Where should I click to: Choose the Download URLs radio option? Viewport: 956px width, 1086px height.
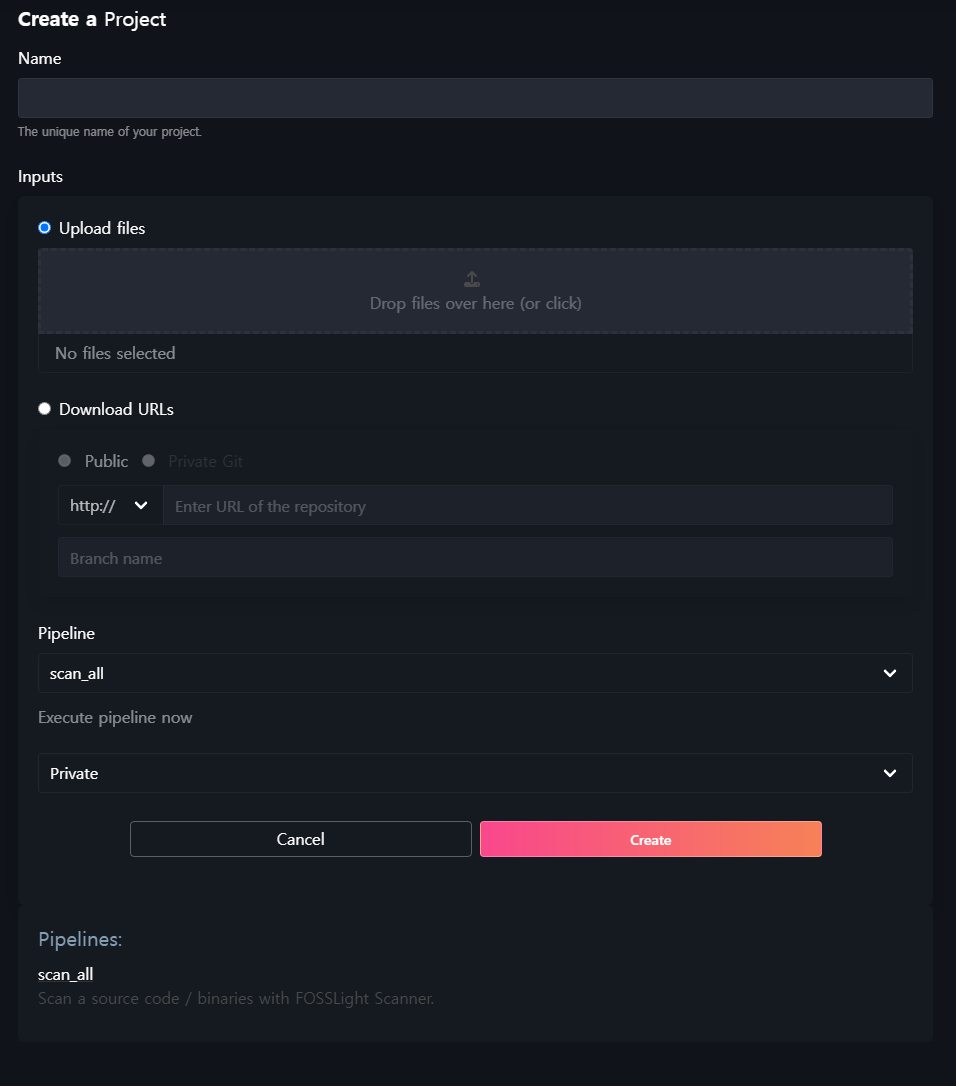(x=44, y=409)
